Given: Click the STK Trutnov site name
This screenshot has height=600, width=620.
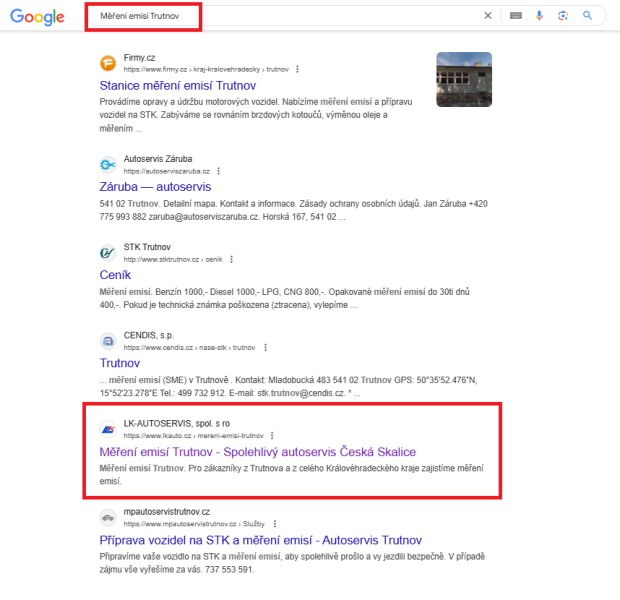Looking at the screenshot, I should (x=147, y=247).
